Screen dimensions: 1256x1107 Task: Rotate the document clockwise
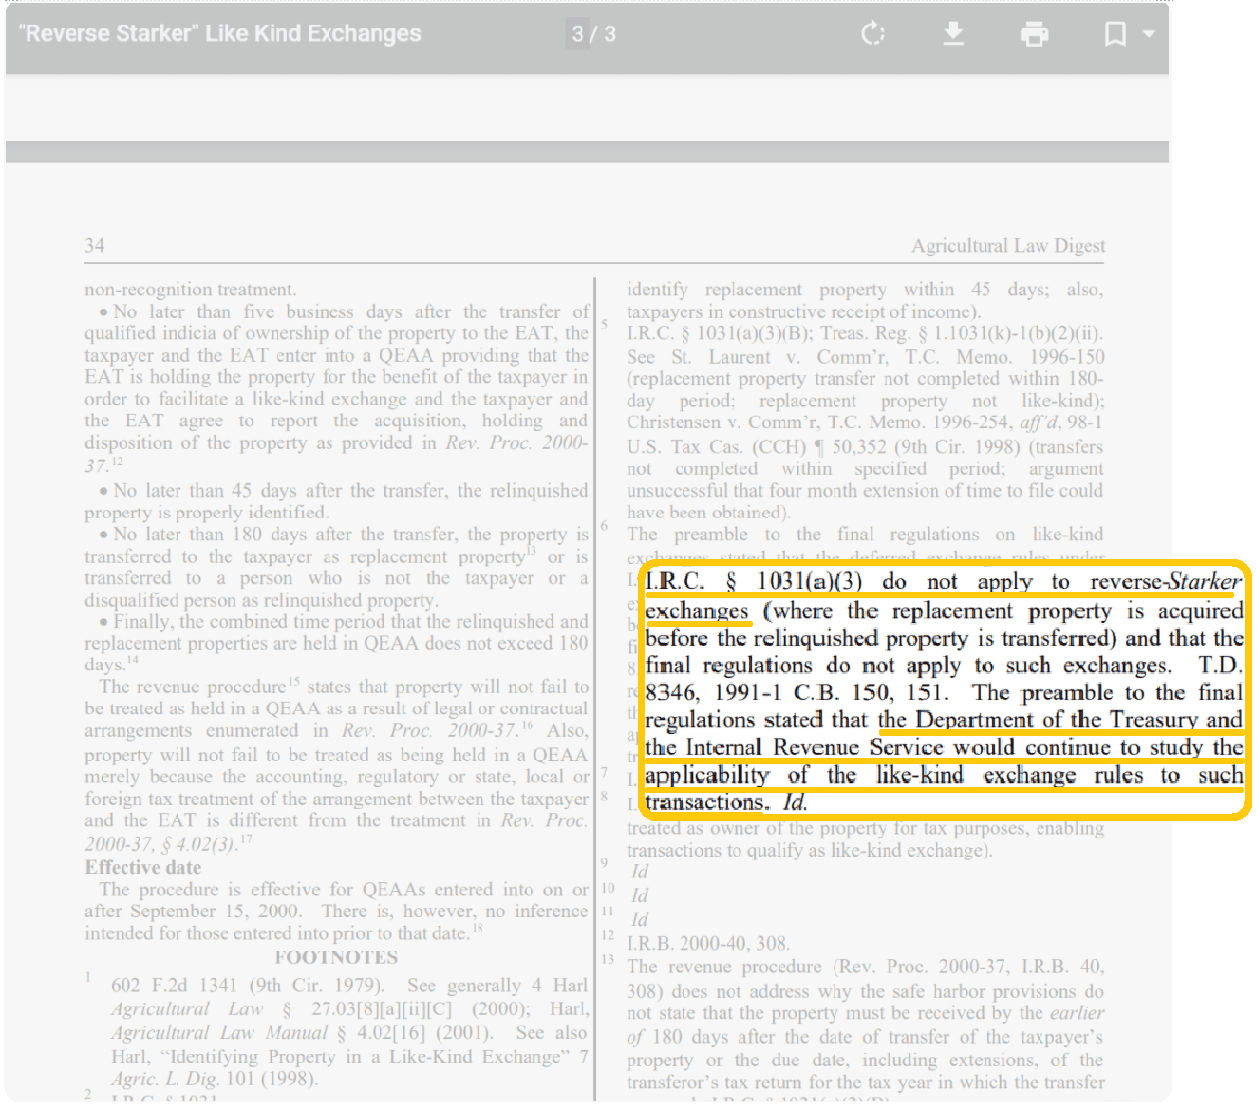873,34
